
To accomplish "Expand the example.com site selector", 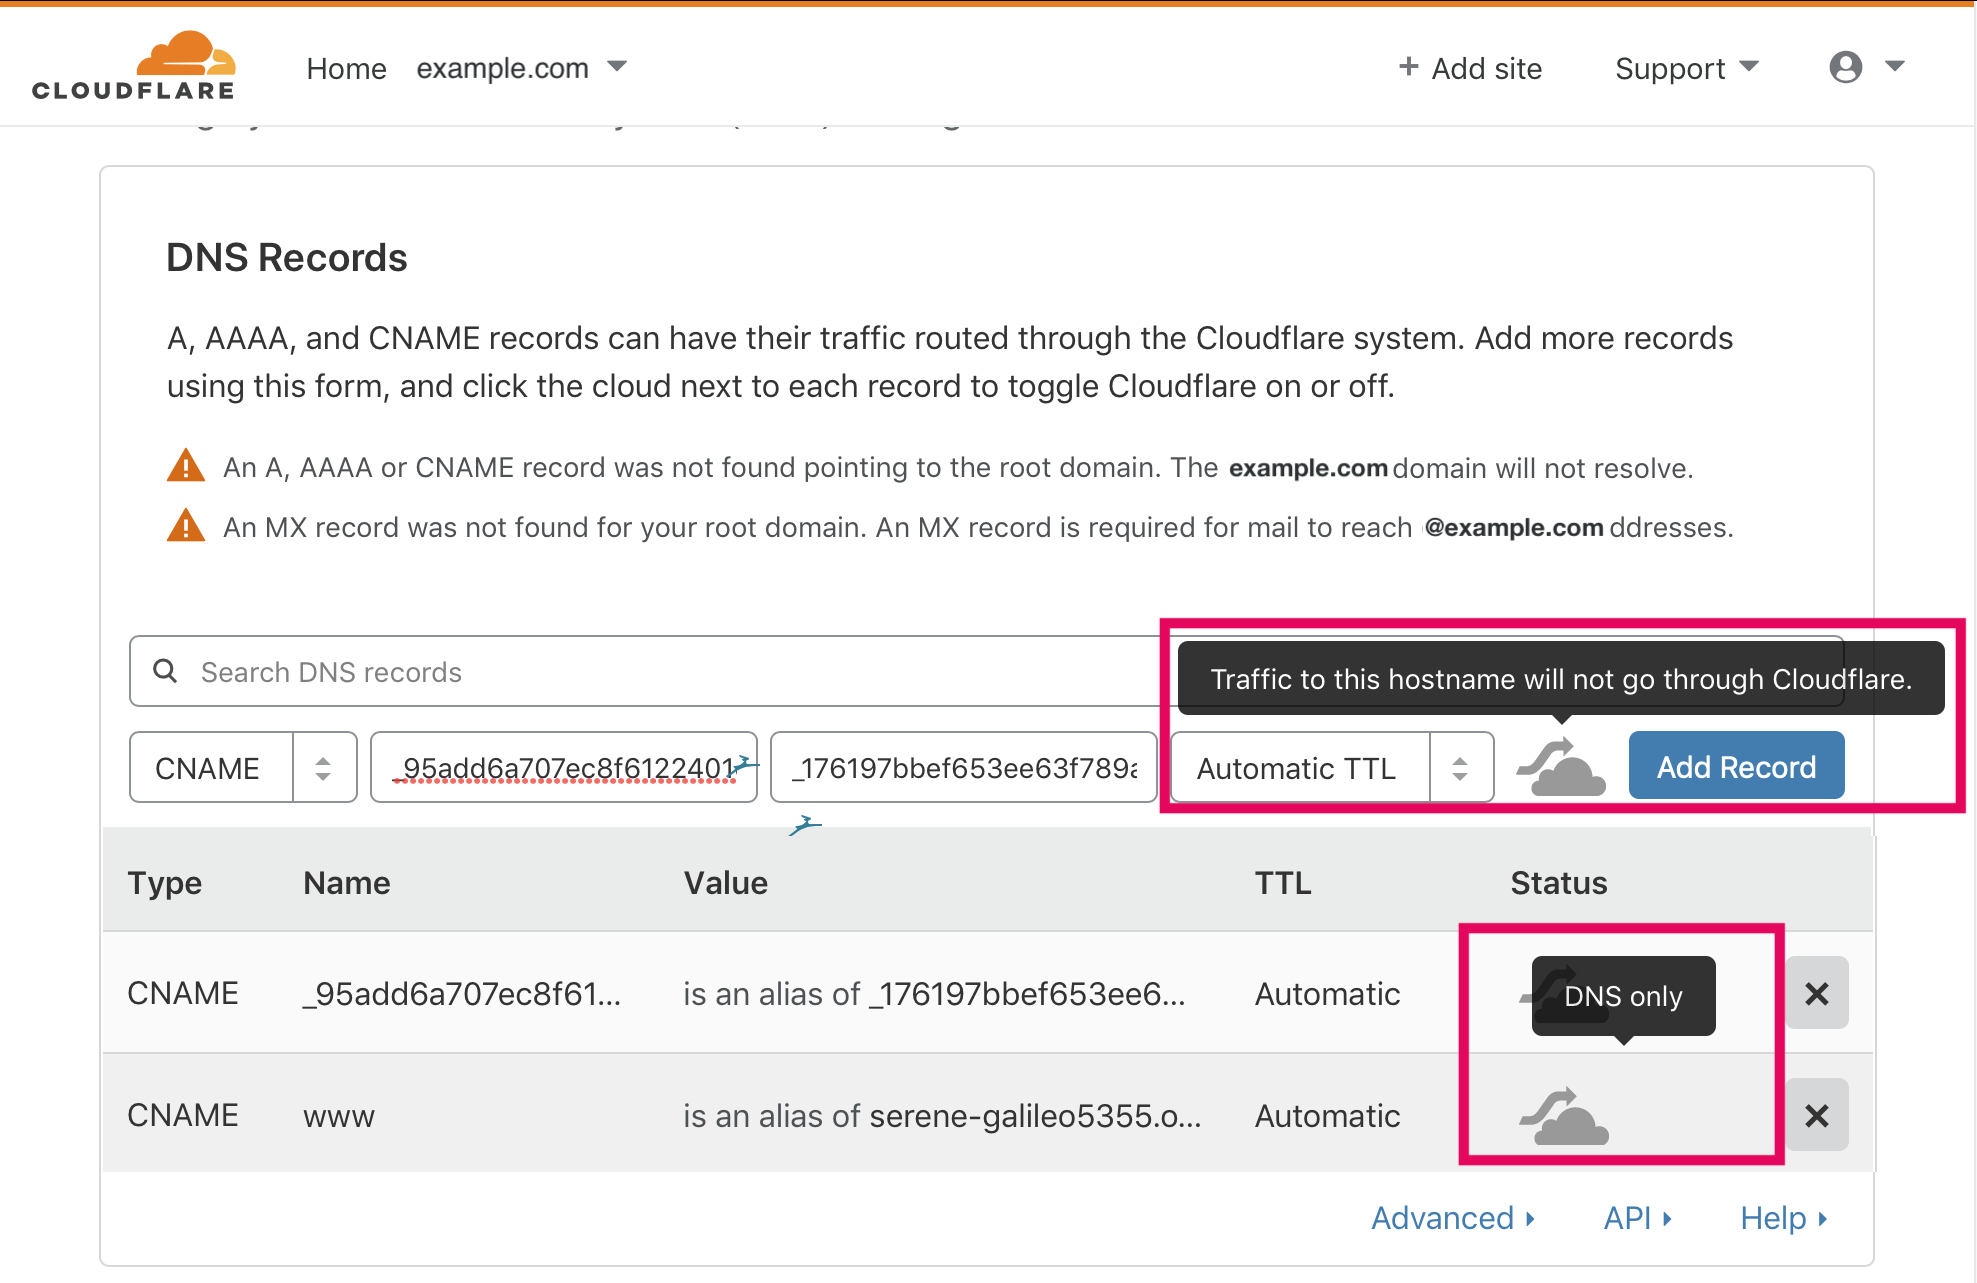I will (x=521, y=68).
